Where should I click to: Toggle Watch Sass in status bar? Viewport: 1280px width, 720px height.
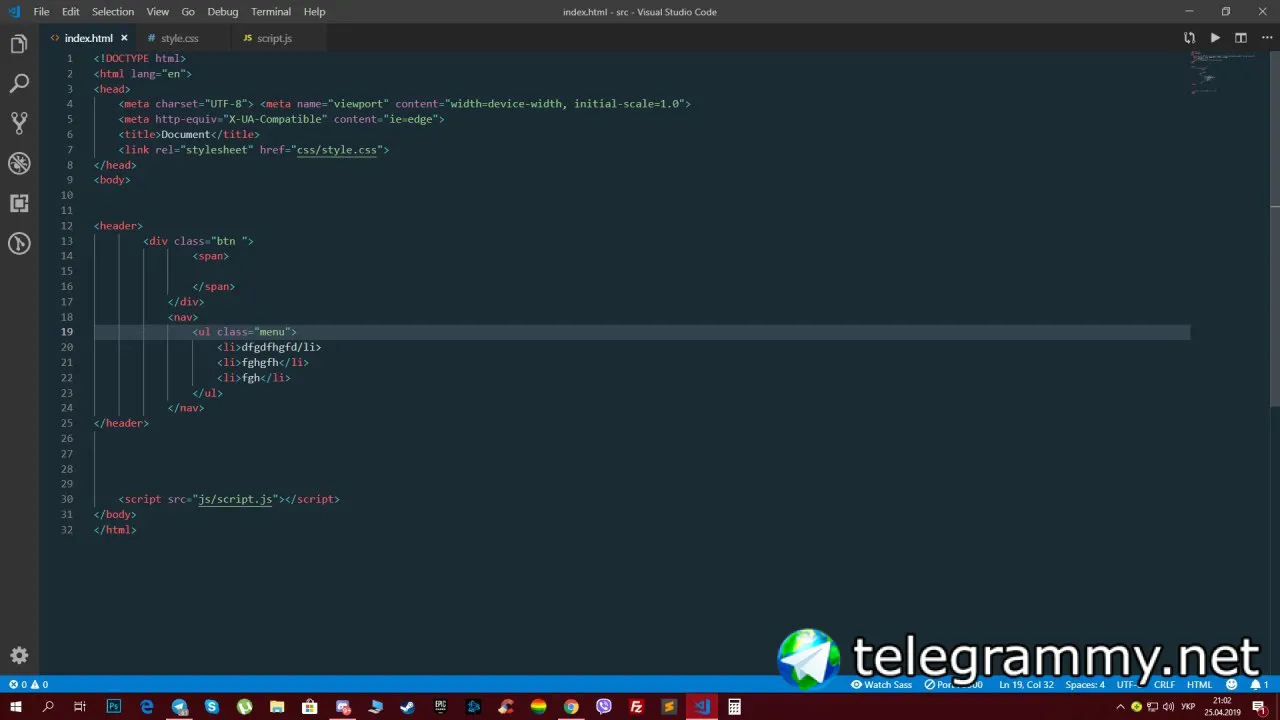point(881,685)
